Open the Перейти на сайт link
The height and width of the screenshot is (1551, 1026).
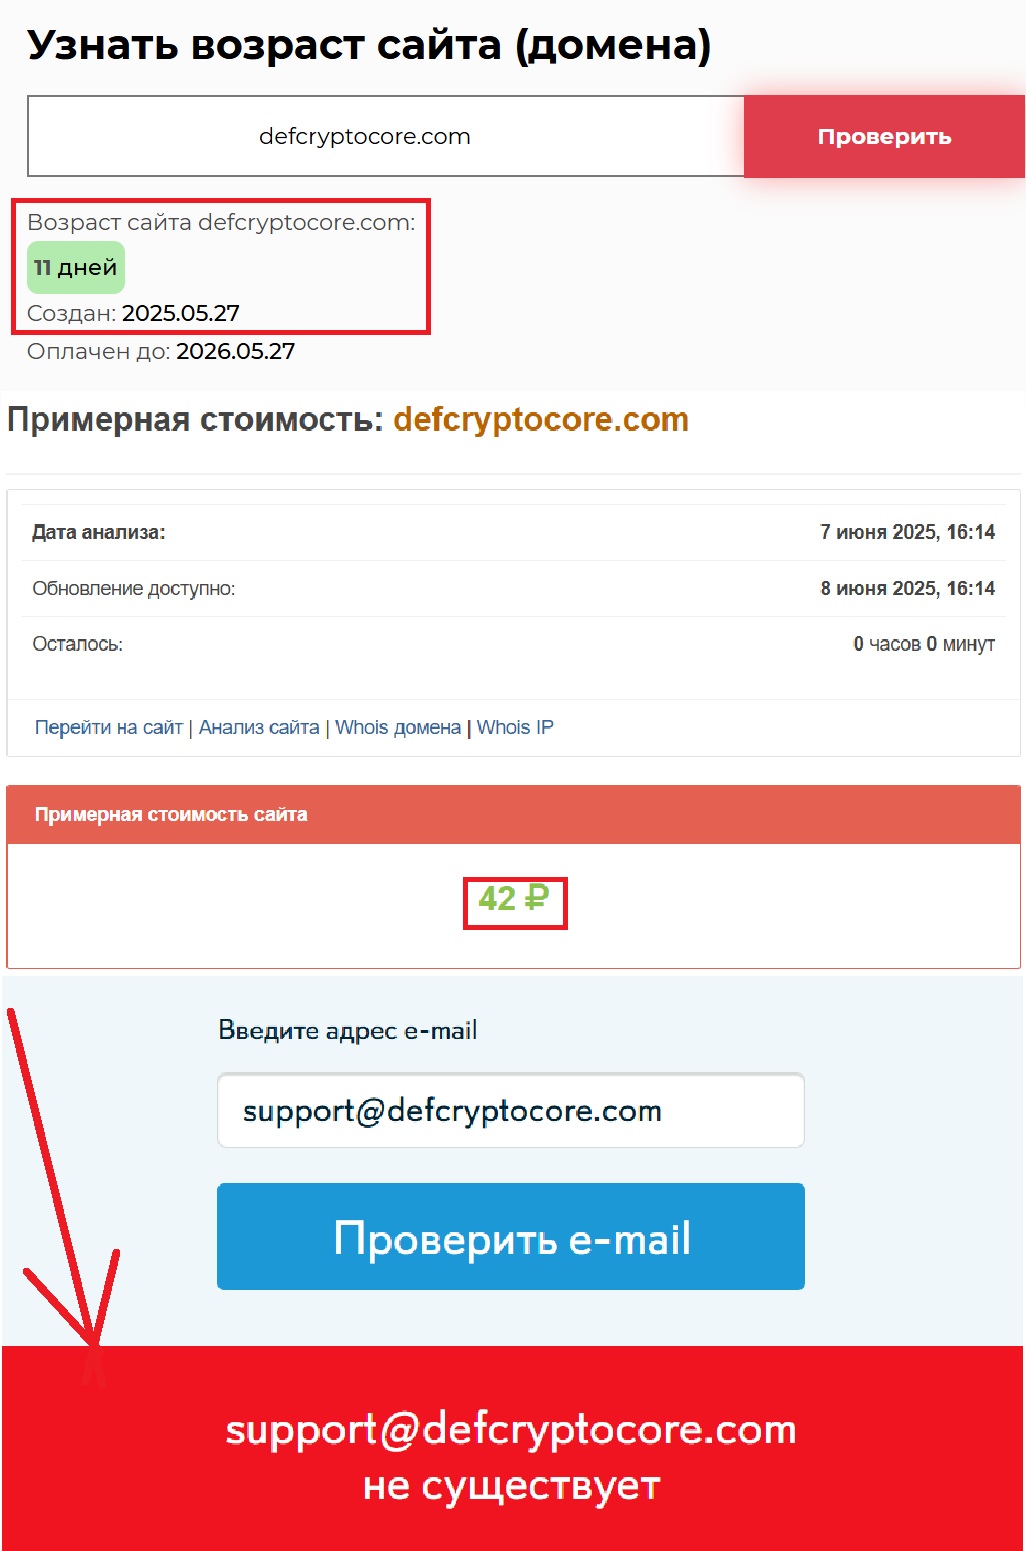[x=109, y=728]
